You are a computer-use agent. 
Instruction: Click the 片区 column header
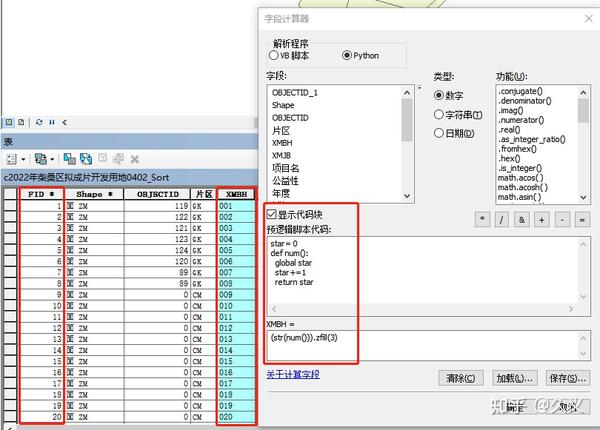pyautogui.click(x=204, y=194)
